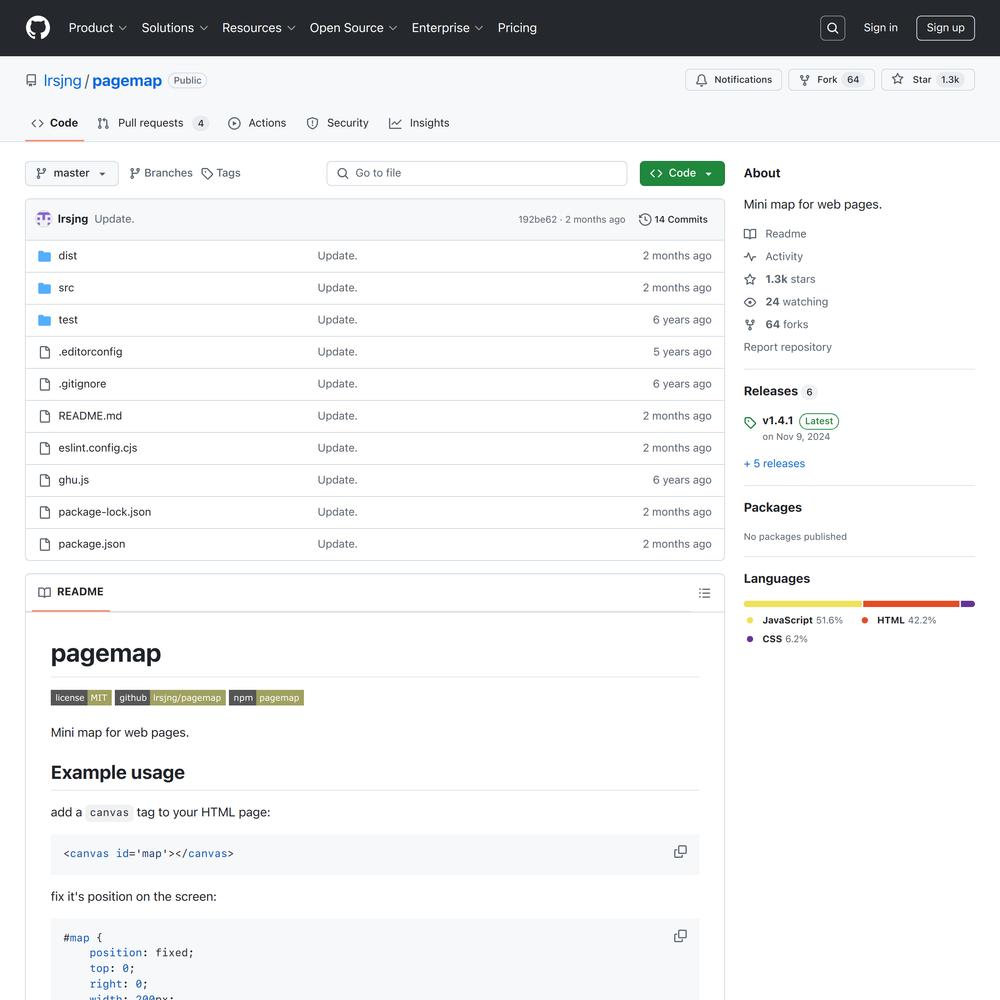Expand the Solutions menu
Screen dimensions: 1000x1000
click(x=175, y=28)
